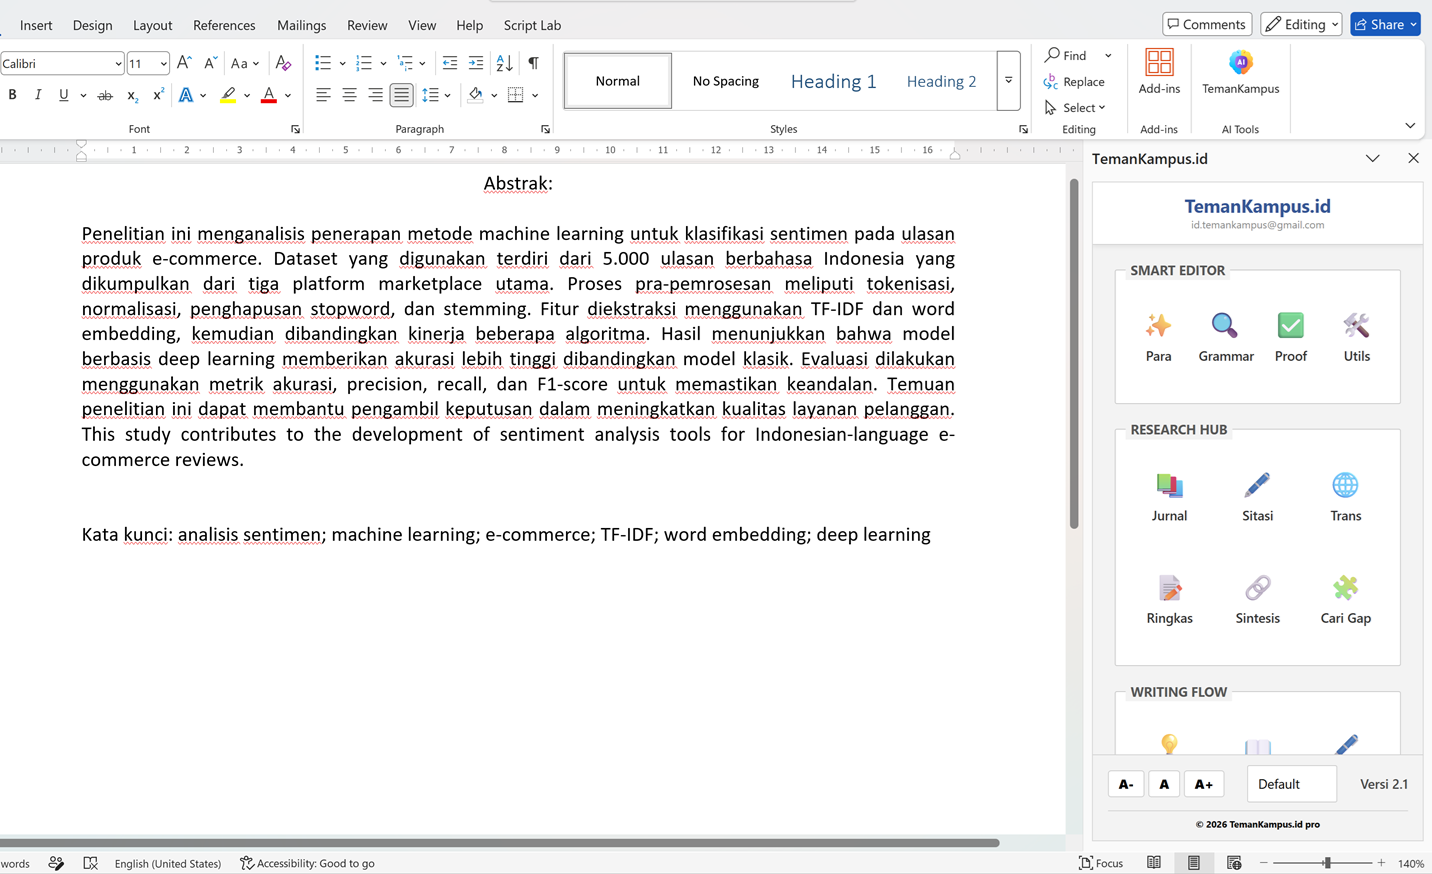The height and width of the screenshot is (874, 1432).
Task: Center align the text
Action: [349, 95]
